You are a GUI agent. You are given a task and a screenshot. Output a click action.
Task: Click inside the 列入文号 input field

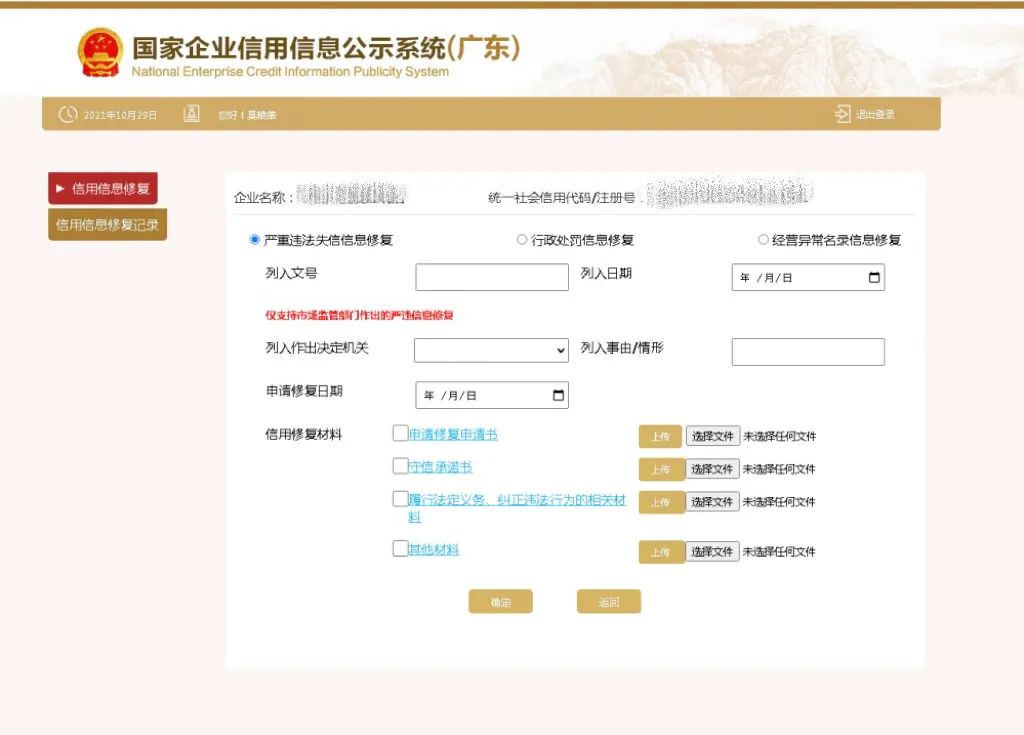pos(491,277)
